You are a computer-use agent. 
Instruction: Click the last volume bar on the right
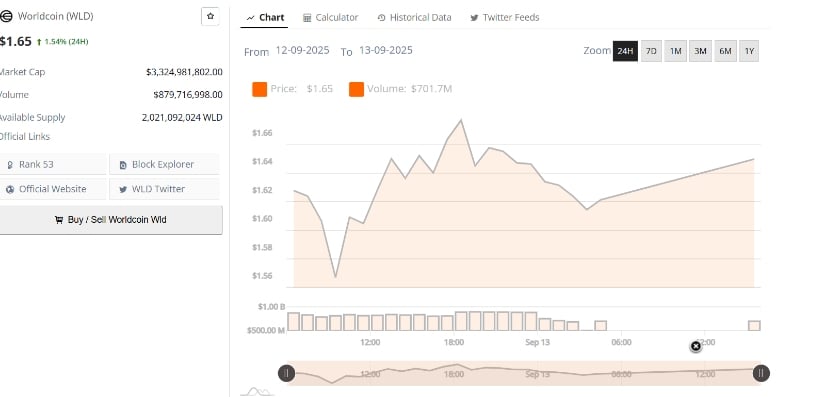(754, 325)
